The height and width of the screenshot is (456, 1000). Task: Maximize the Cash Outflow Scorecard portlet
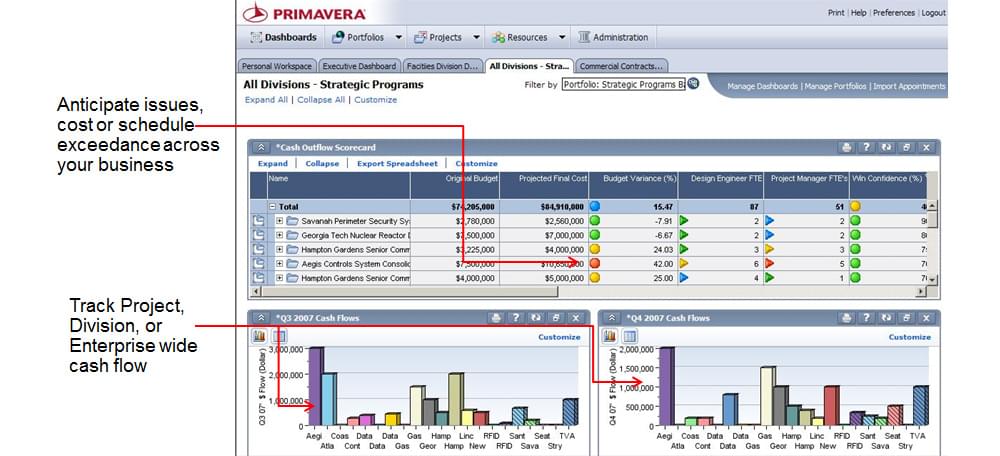coord(906,147)
